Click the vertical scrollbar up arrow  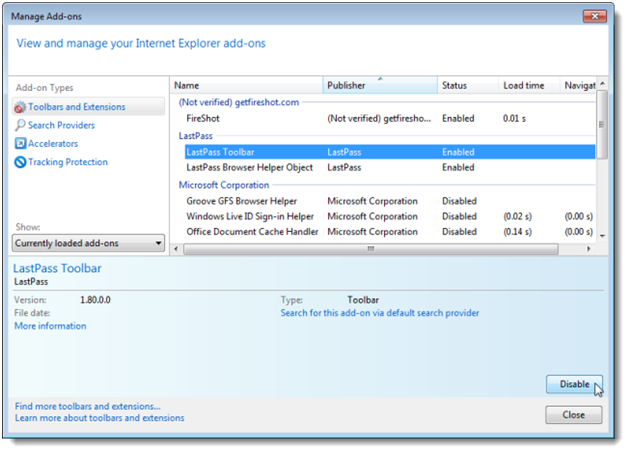(602, 84)
